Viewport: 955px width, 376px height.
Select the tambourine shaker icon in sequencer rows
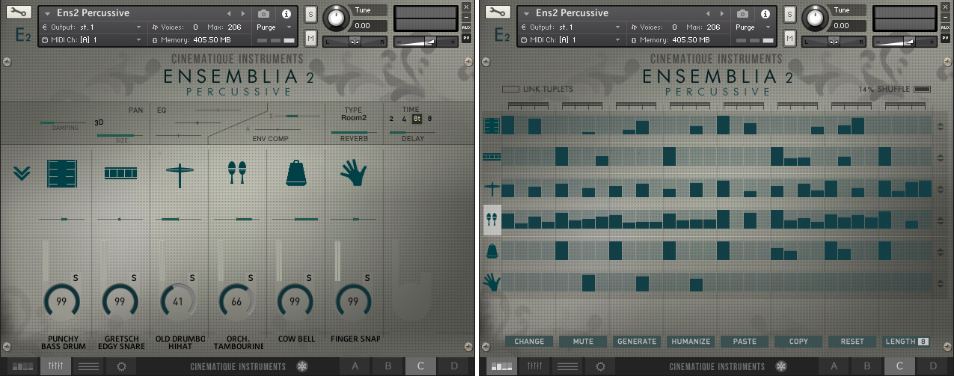492,220
